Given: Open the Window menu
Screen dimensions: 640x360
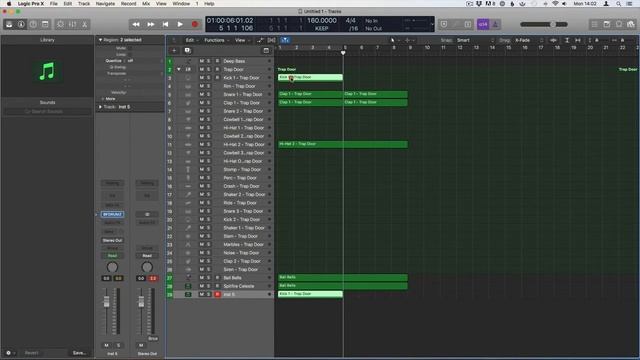Looking at the screenshot, I should tap(181, 4).
